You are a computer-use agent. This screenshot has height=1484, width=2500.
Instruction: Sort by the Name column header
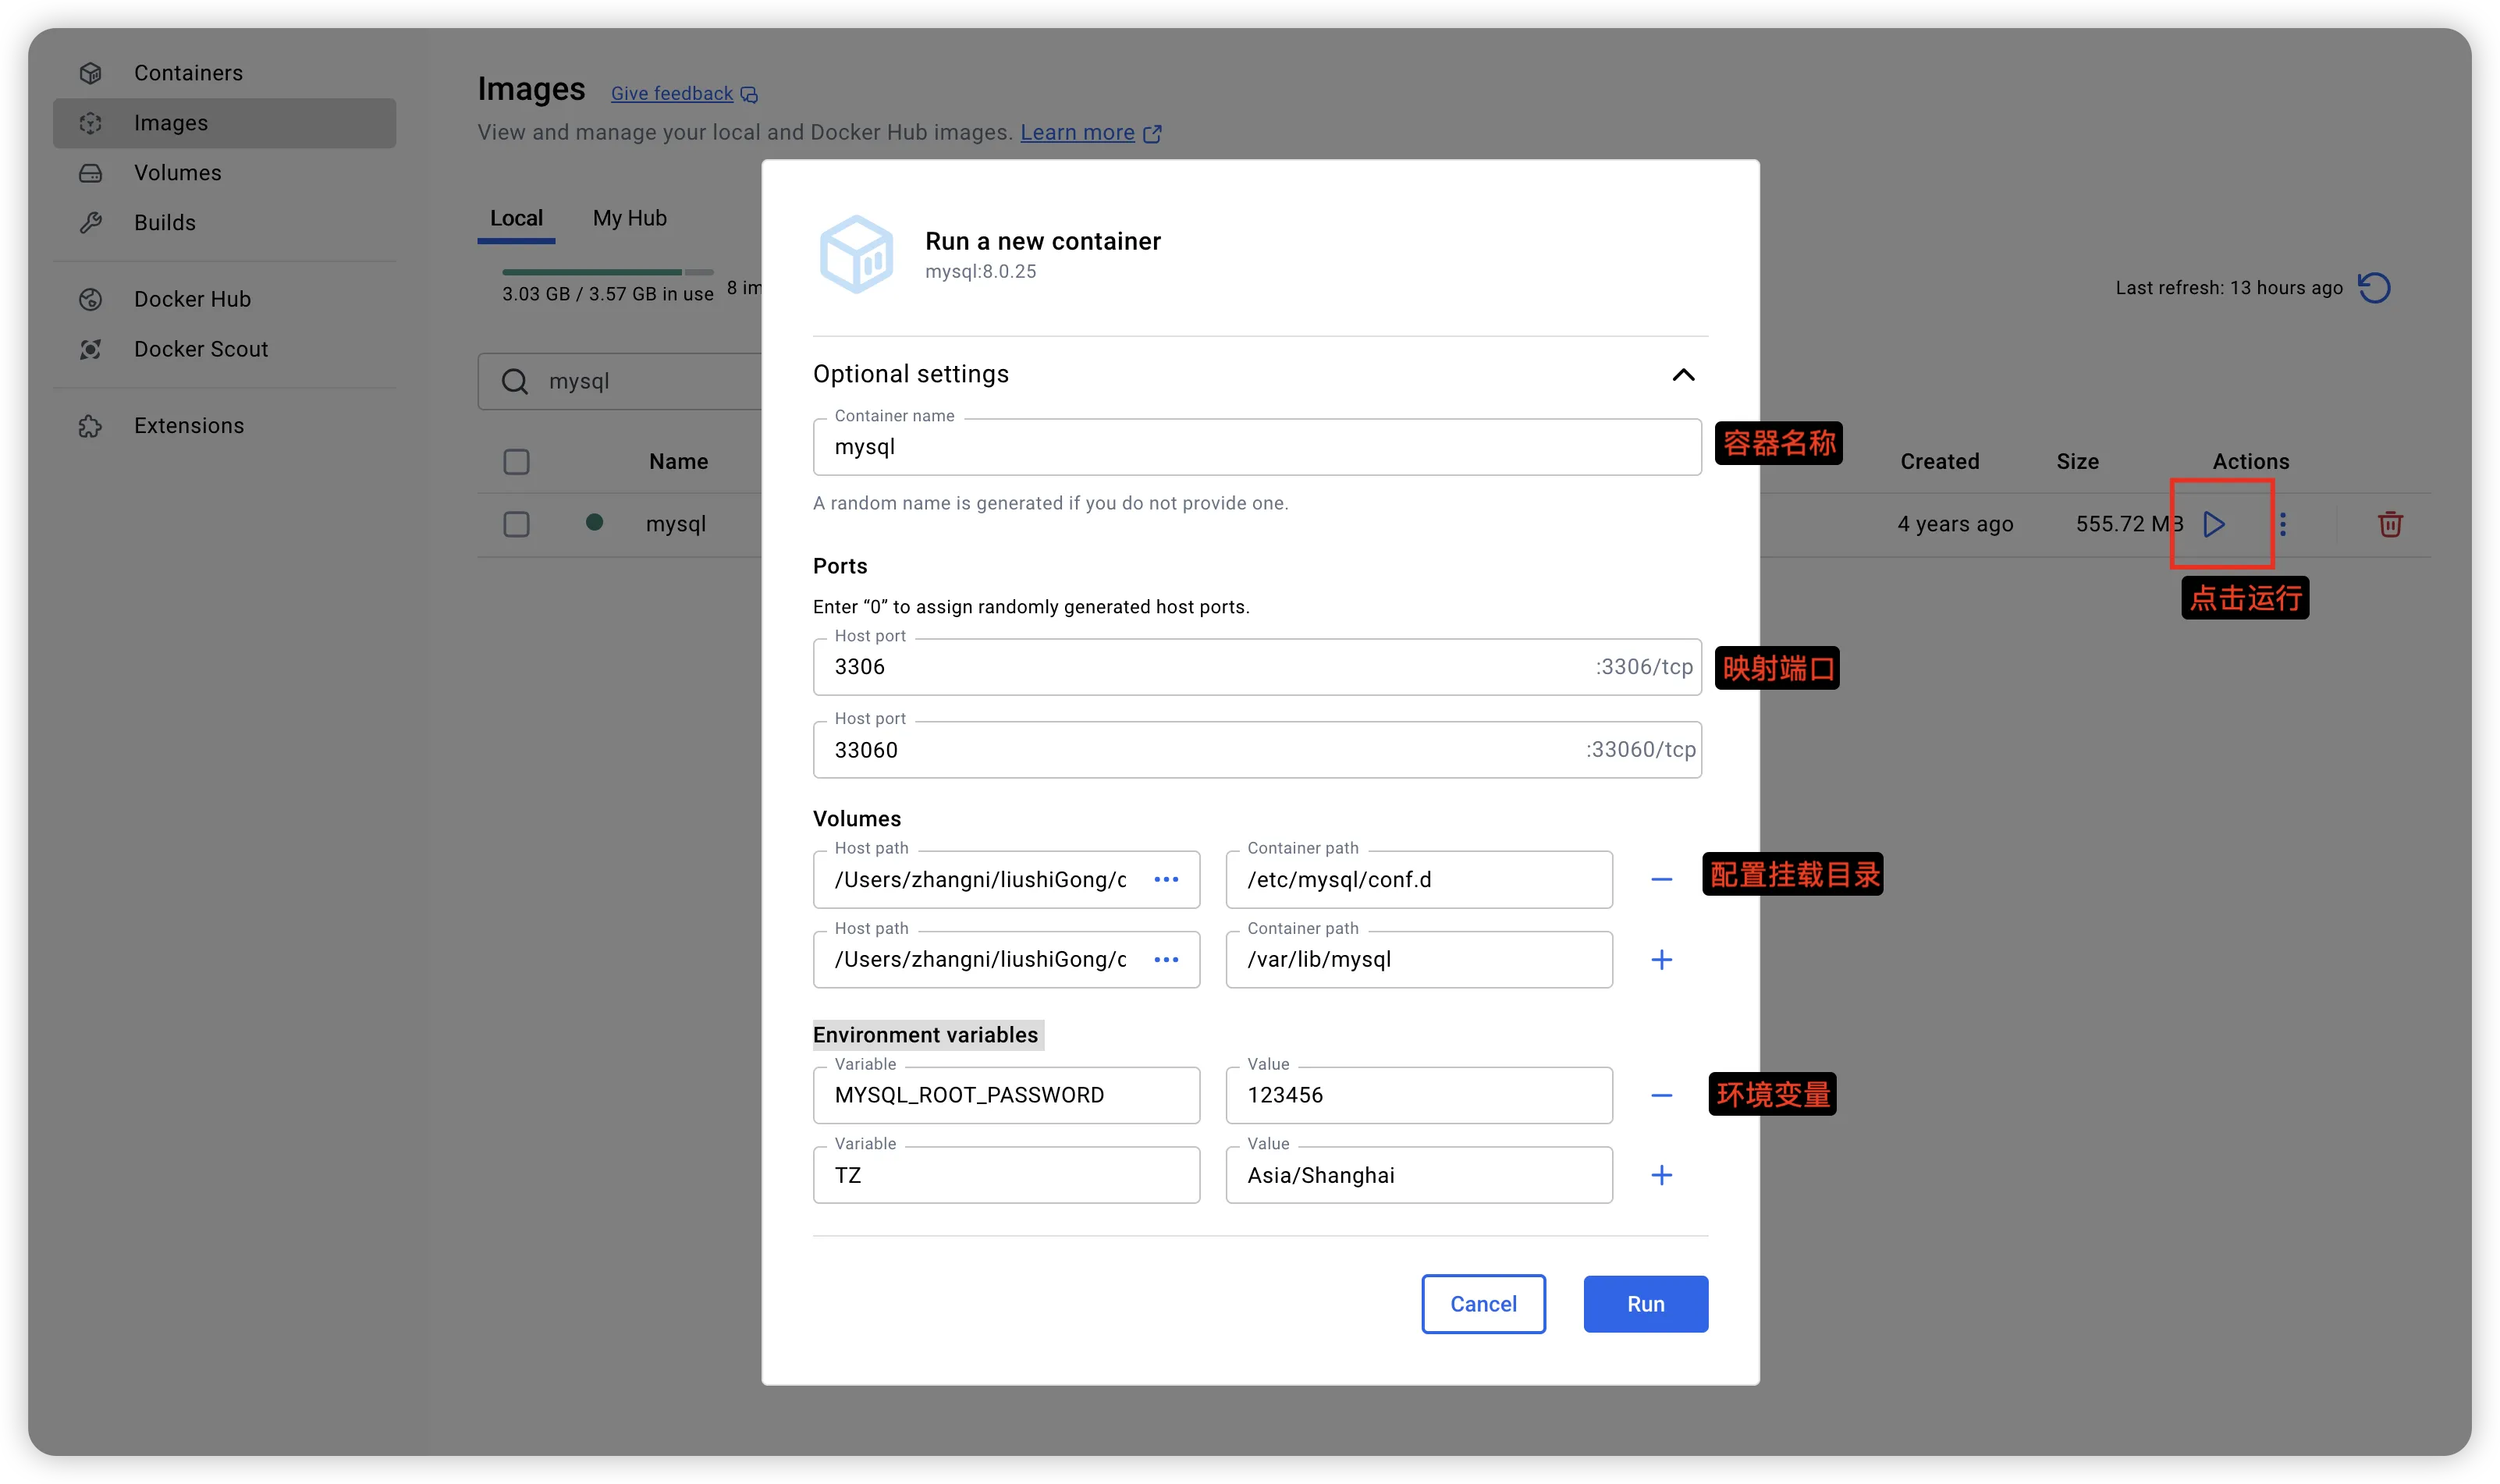click(x=678, y=462)
